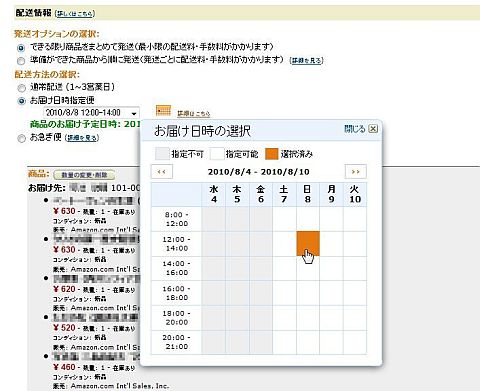
Task: Click the 数量の変更・削除 button
Action: 84,175
